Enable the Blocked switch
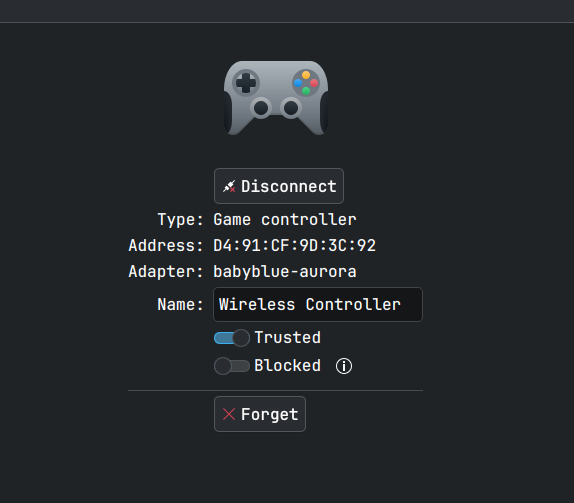 coord(232,366)
